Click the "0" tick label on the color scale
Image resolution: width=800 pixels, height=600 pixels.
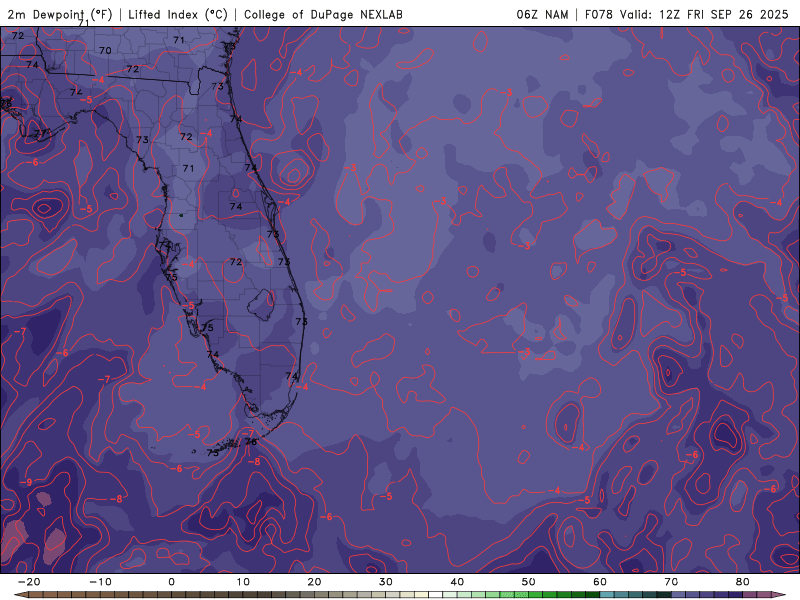click(x=171, y=582)
